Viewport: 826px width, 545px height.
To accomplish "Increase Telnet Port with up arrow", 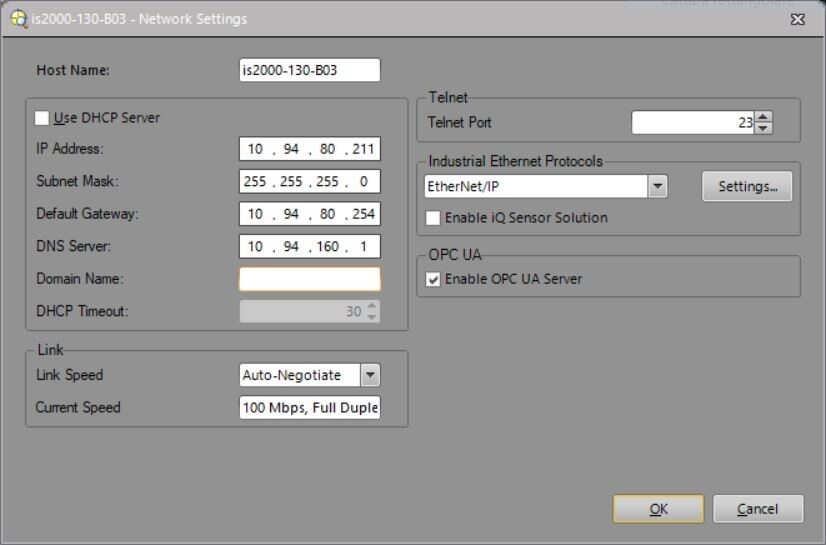I will (764, 117).
